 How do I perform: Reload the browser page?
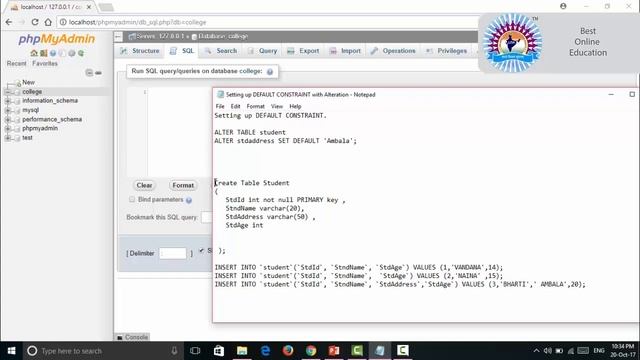click(35, 22)
